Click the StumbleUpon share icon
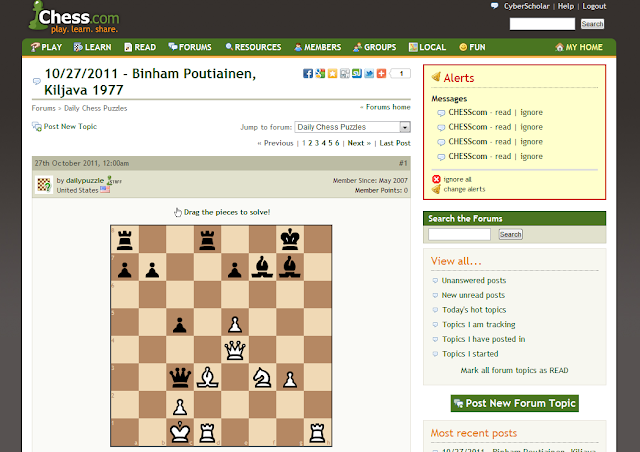Image resolution: width=640 pixels, height=452 pixels. point(357,73)
